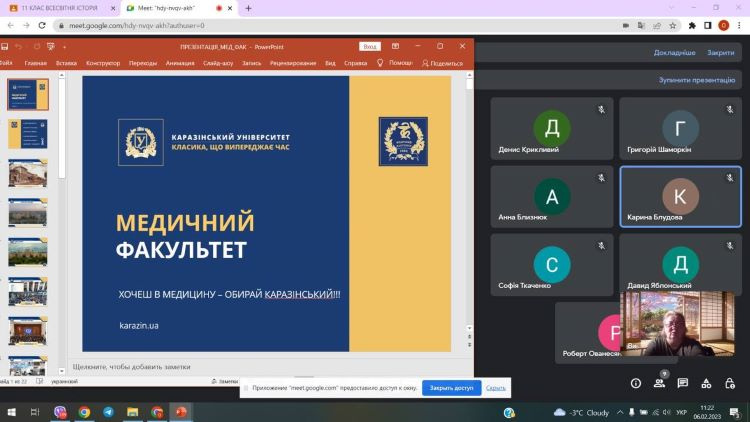The width and height of the screenshot is (750, 422).
Task: Reload the Meet page in Chrome
Action: (42, 25)
